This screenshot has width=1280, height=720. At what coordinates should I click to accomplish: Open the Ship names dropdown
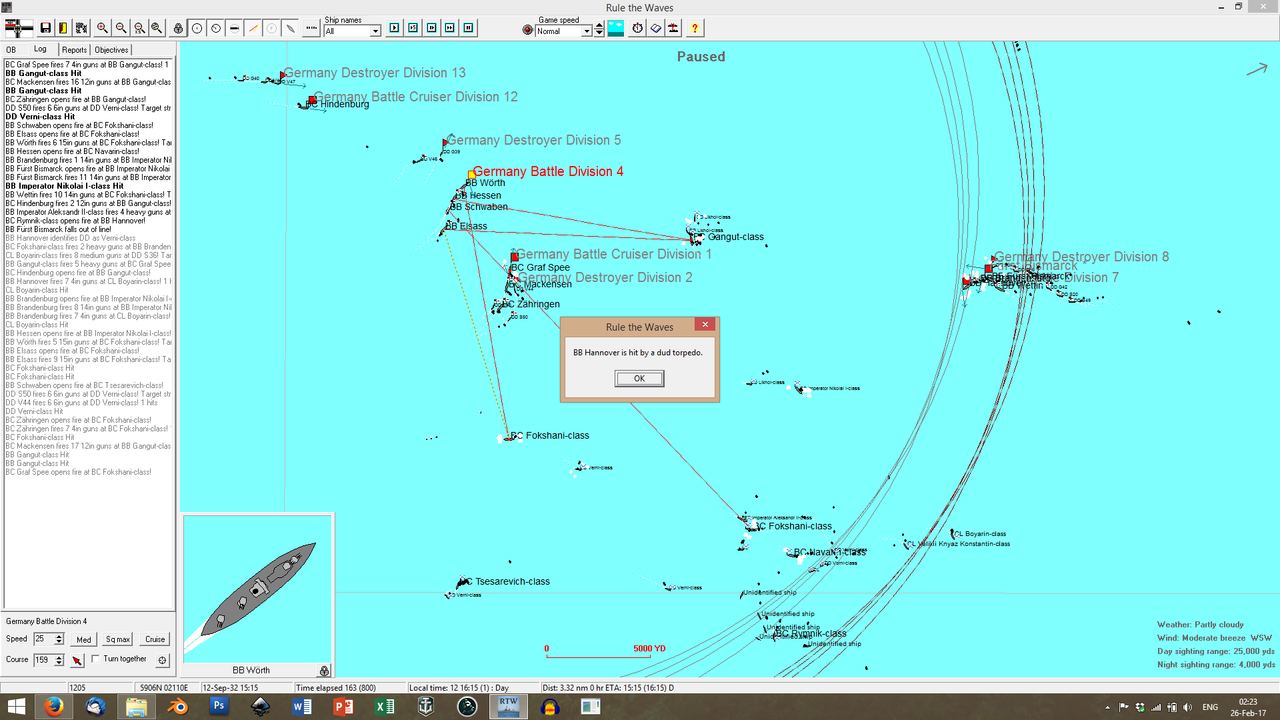[x=376, y=31]
